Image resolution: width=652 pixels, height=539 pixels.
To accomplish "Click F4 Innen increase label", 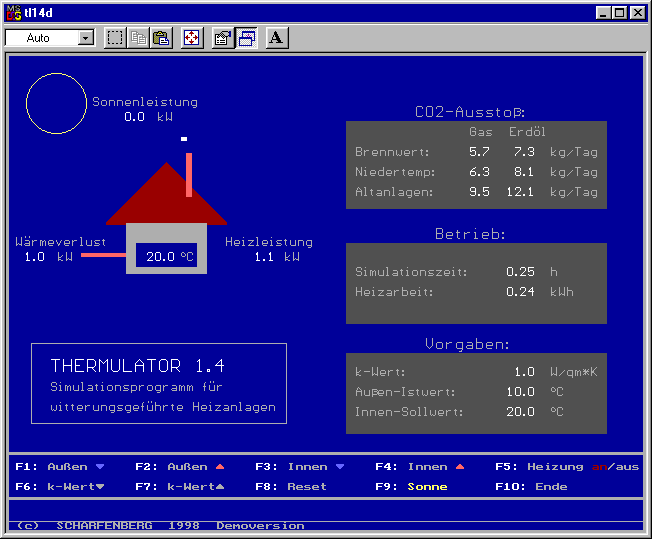I will [420, 467].
